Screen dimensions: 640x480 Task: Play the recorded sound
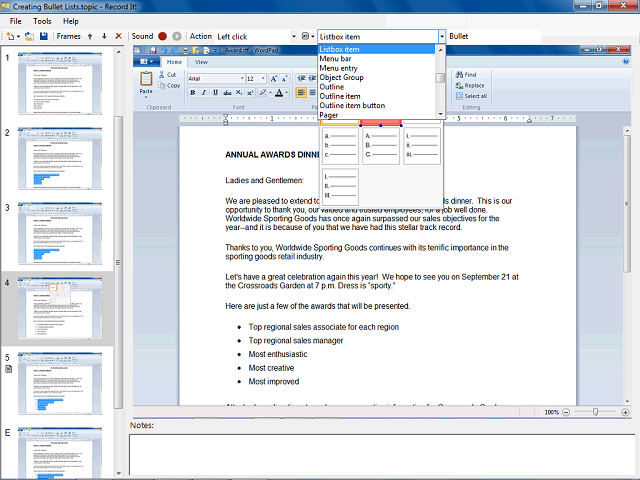(x=177, y=36)
